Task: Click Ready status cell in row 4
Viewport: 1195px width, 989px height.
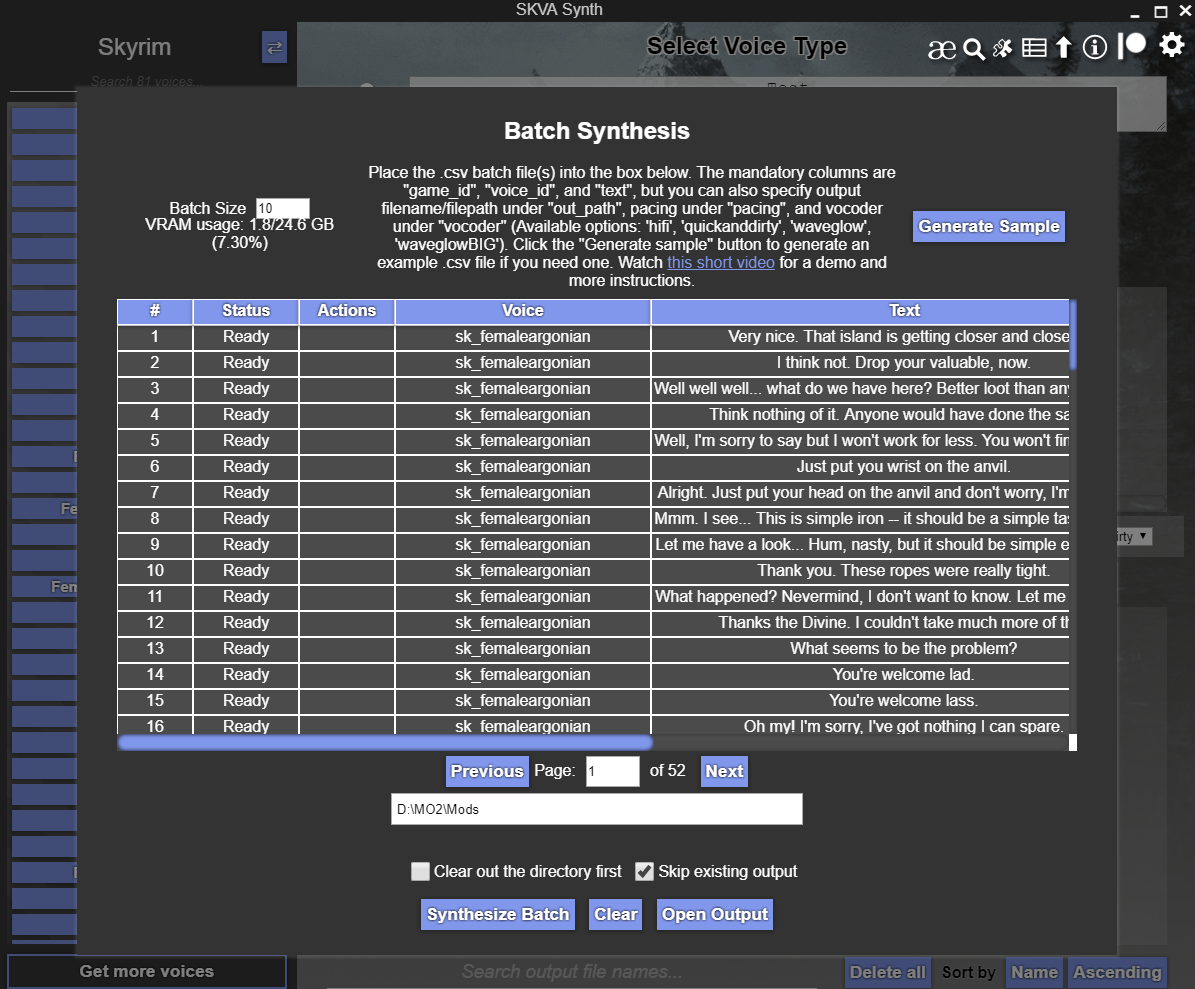Action: pos(246,414)
